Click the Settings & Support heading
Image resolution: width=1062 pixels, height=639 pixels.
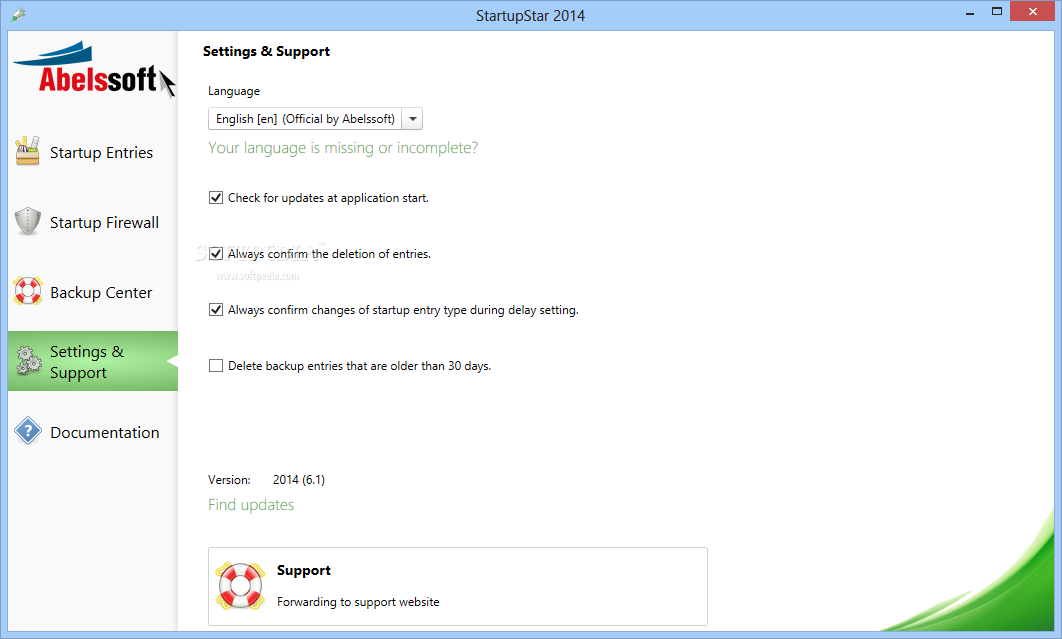[x=266, y=51]
